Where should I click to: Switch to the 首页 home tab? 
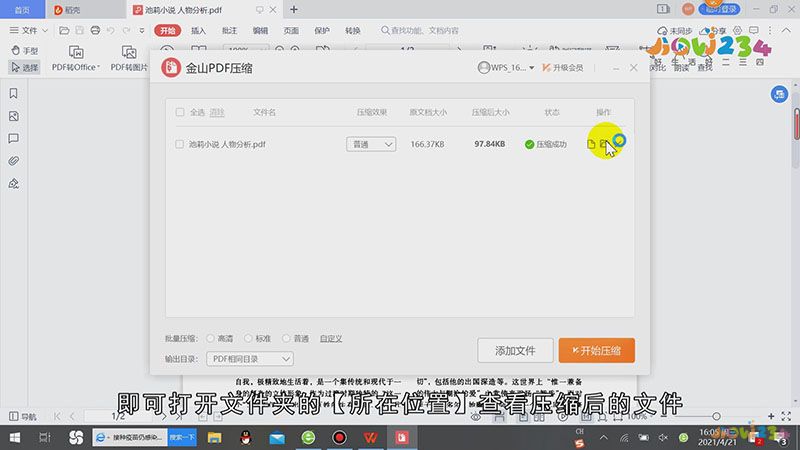coord(22,10)
